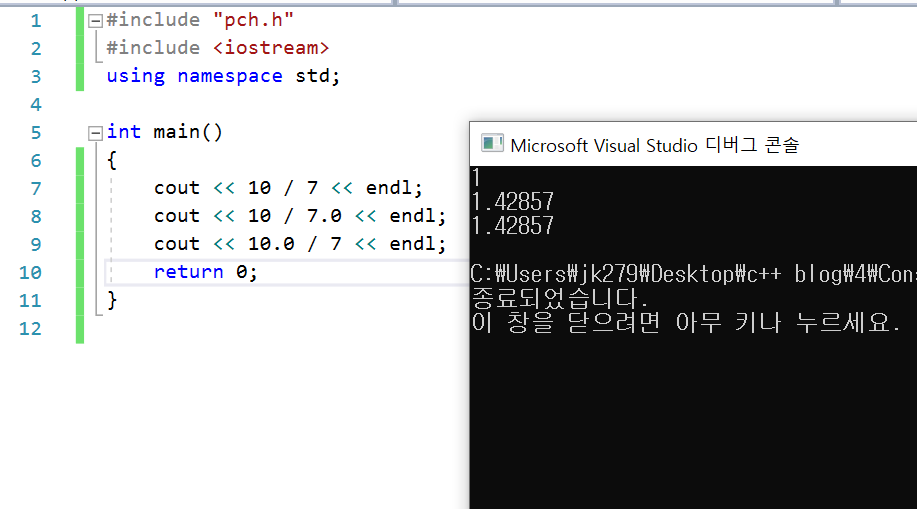The width and height of the screenshot is (917, 509).
Task: Click 'endl;' on line 9
Action: pyautogui.click(x=418, y=245)
